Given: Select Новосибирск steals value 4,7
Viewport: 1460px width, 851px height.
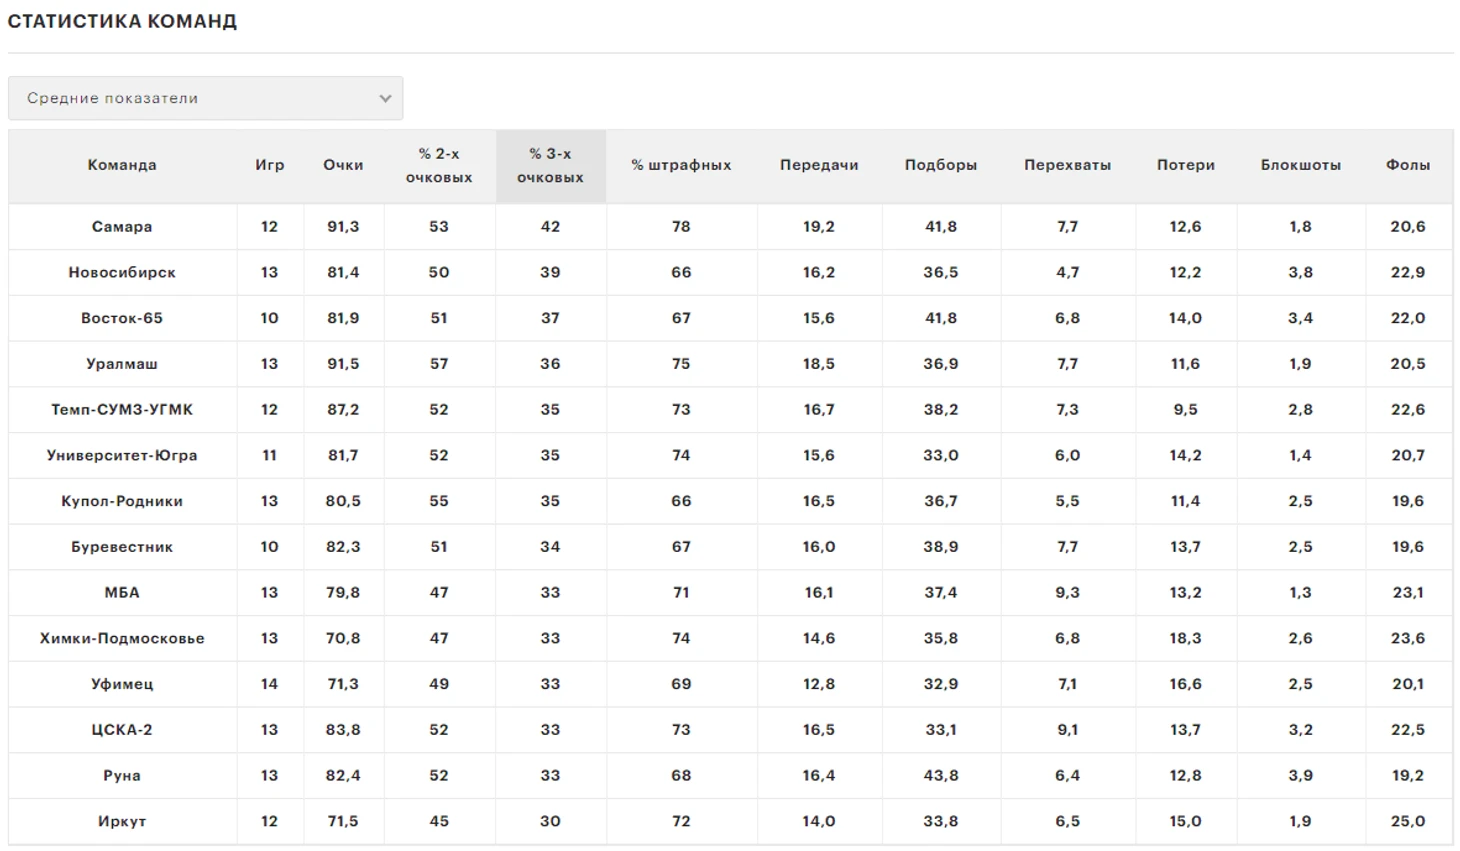Looking at the screenshot, I should 1067,273.
